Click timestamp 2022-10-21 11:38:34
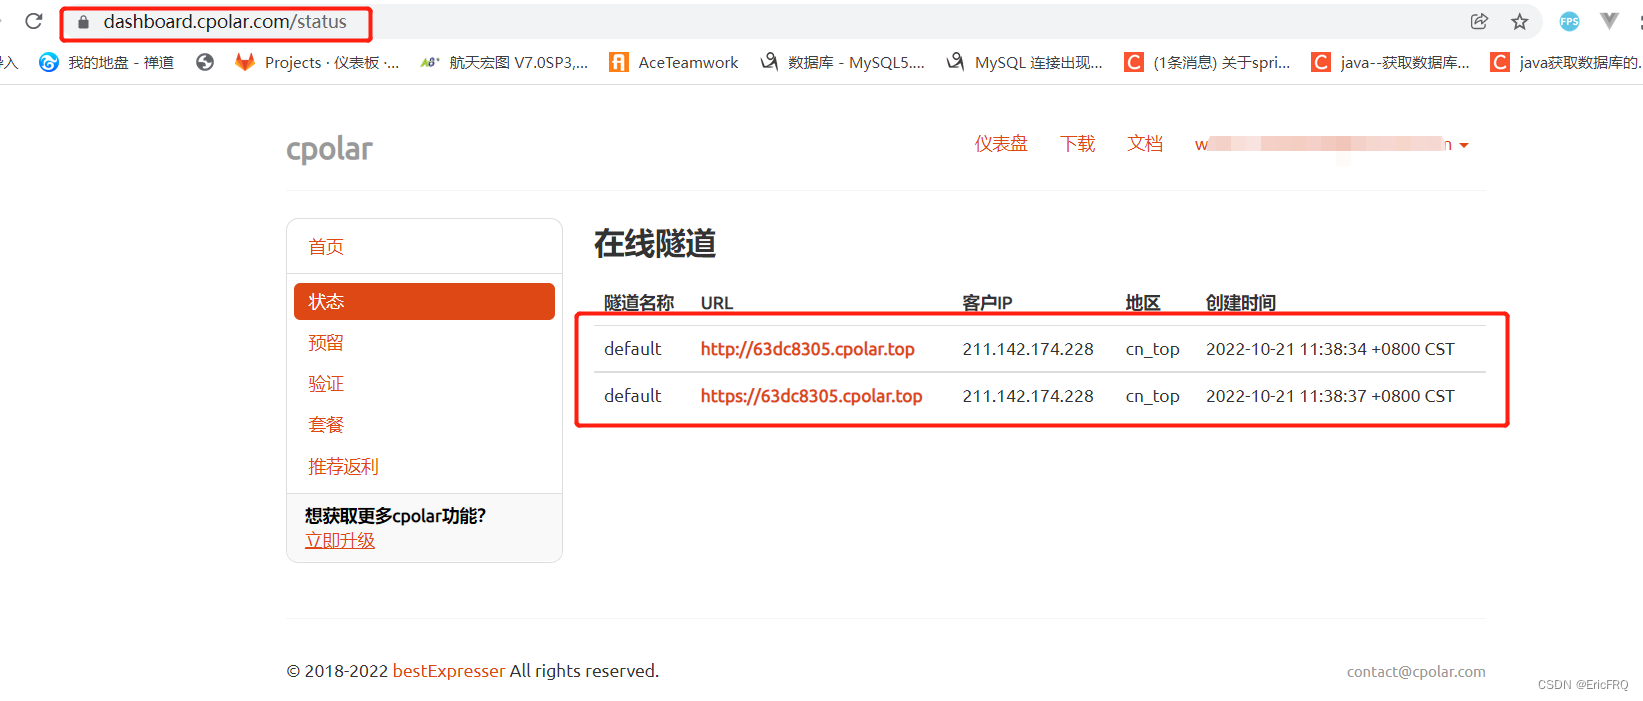Image resolution: width=1643 pixels, height=701 pixels. 1330,349
